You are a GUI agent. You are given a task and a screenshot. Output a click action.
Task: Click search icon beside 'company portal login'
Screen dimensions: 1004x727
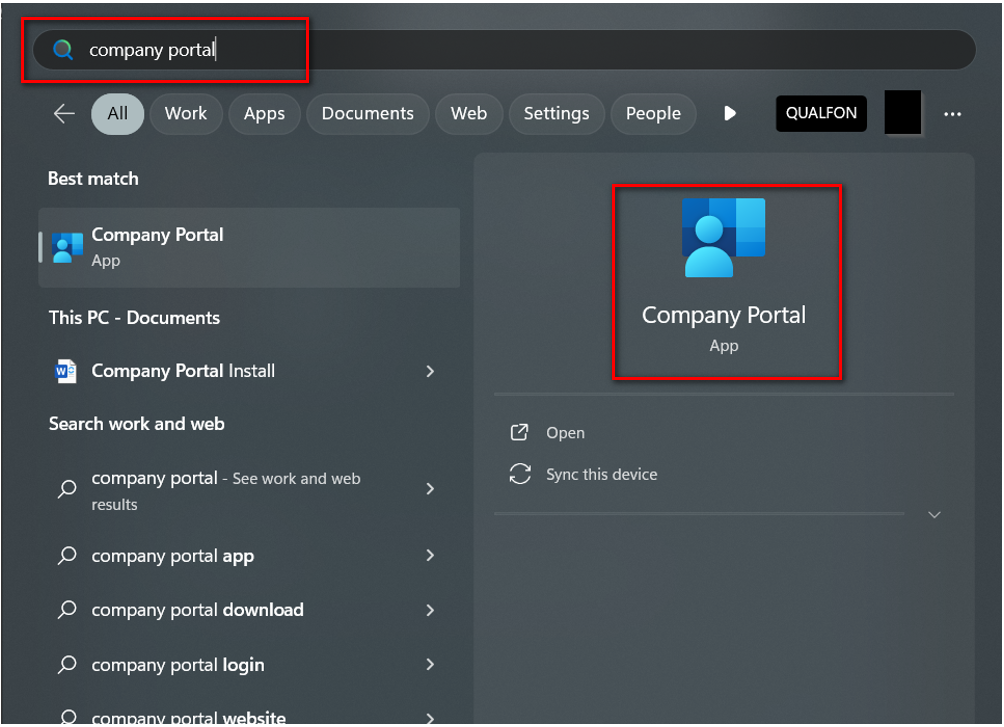click(x=67, y=664)
